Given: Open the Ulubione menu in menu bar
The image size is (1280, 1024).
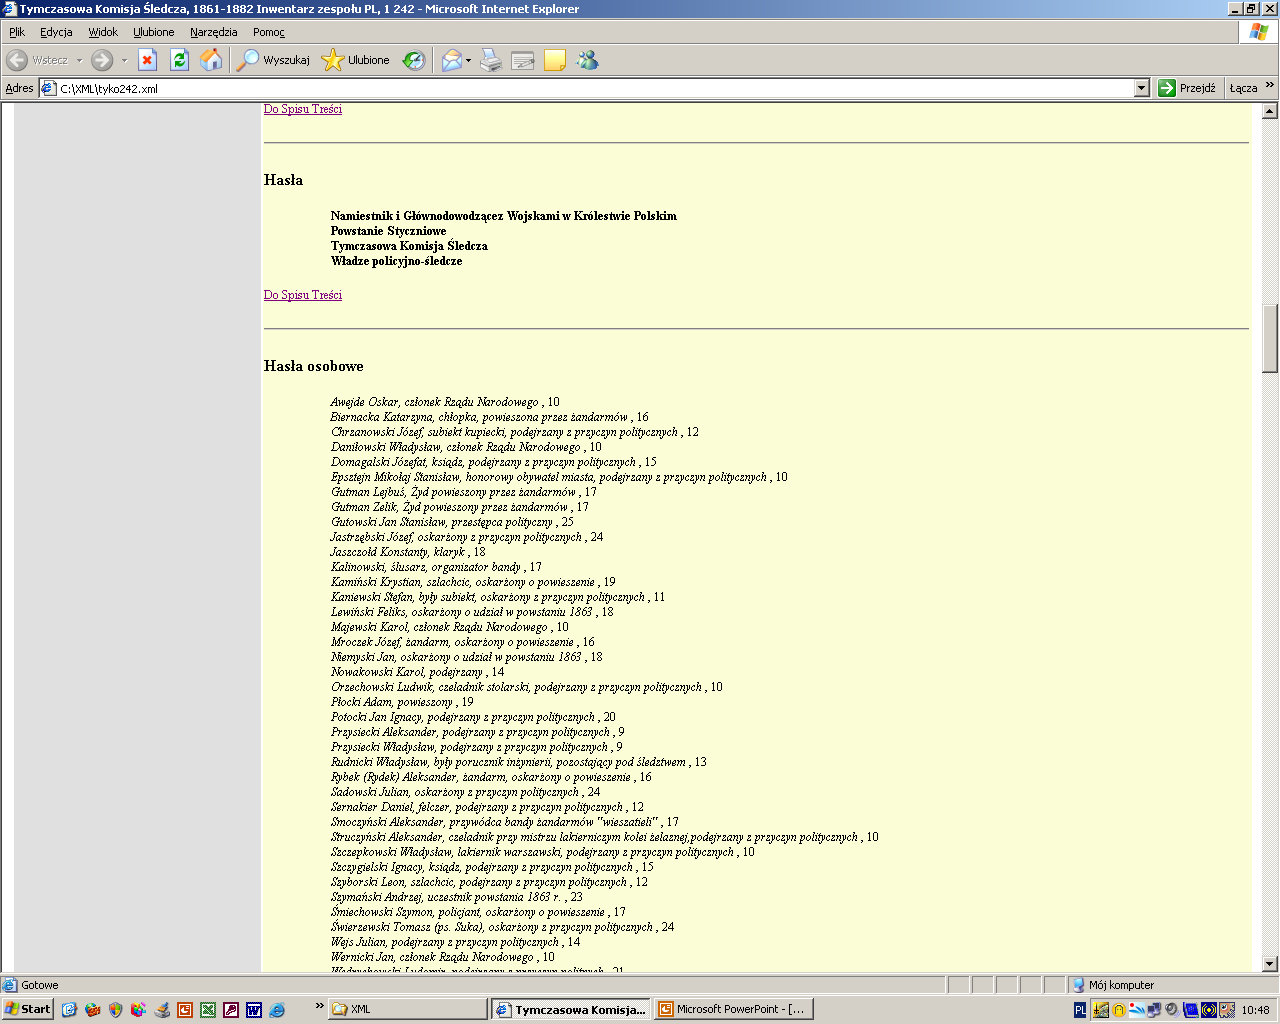Looking at the screenshot, I should tap(154, 32).
